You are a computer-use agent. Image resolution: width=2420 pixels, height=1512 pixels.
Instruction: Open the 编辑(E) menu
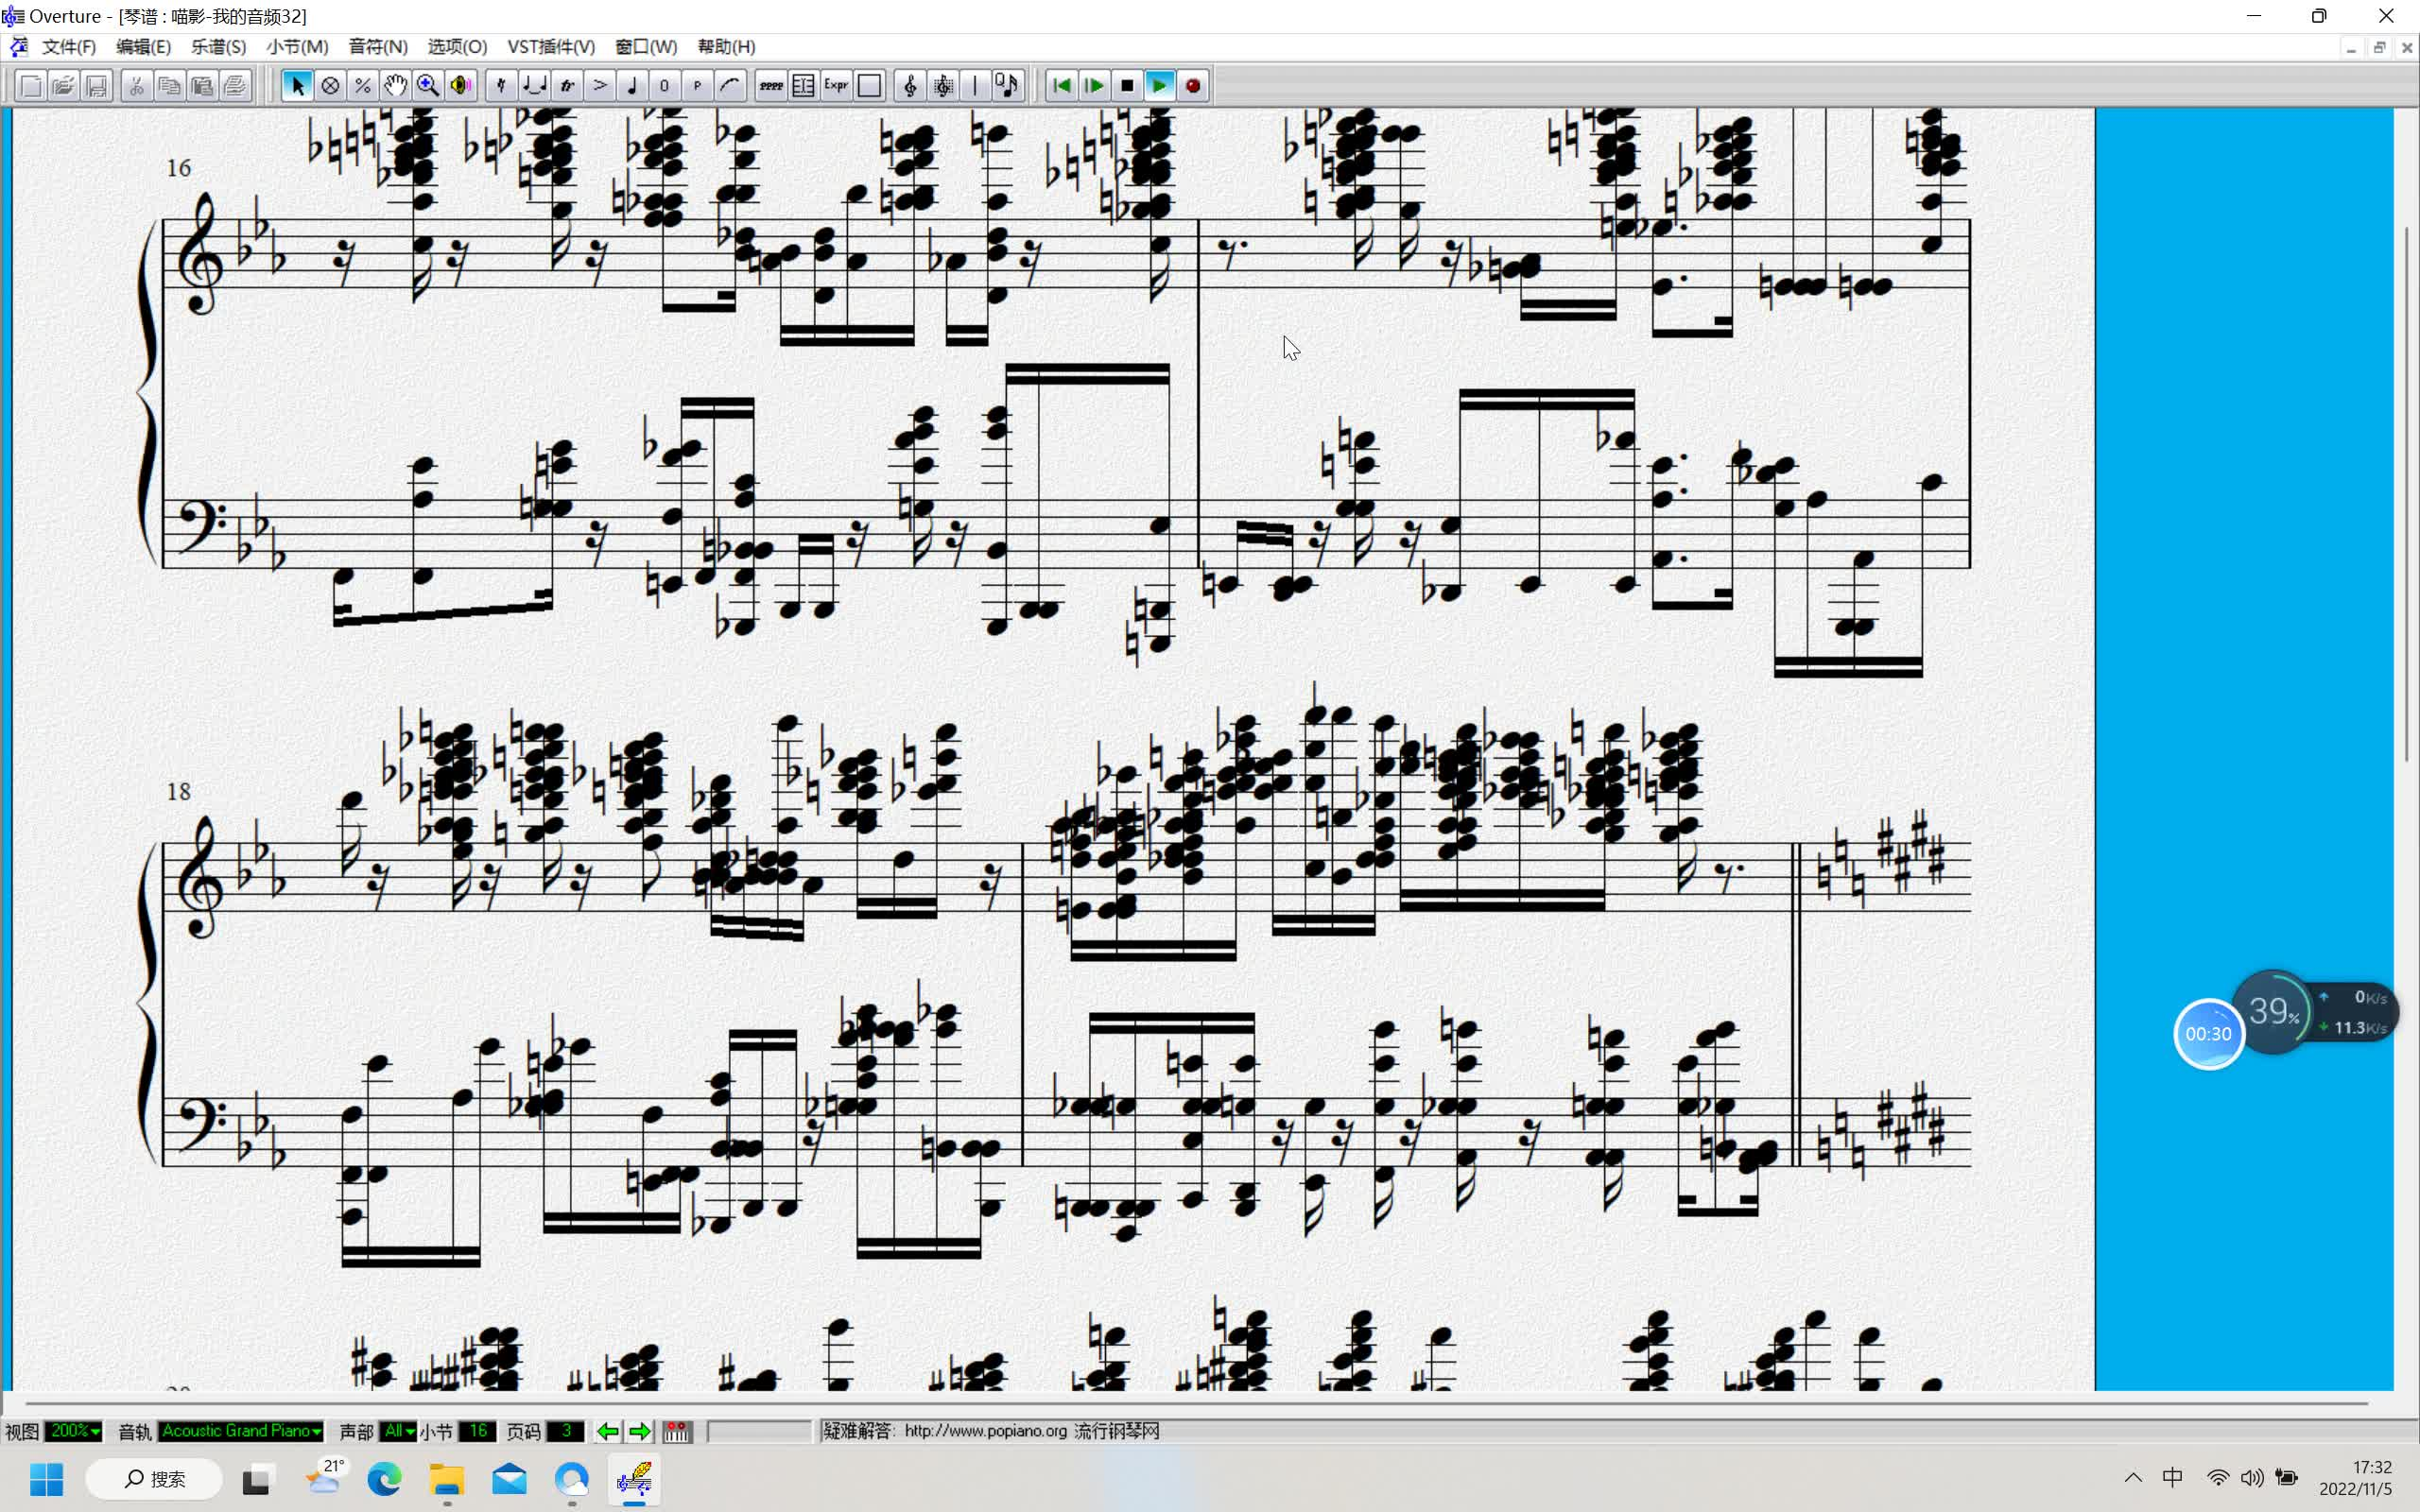click(143, 47)
